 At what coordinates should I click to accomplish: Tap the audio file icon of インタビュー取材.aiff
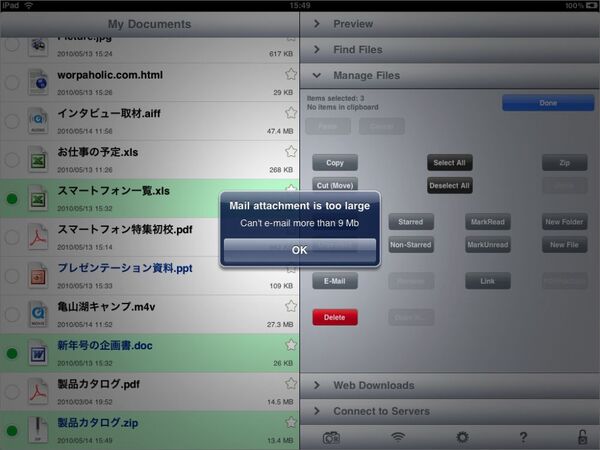[x=38, y=121]
